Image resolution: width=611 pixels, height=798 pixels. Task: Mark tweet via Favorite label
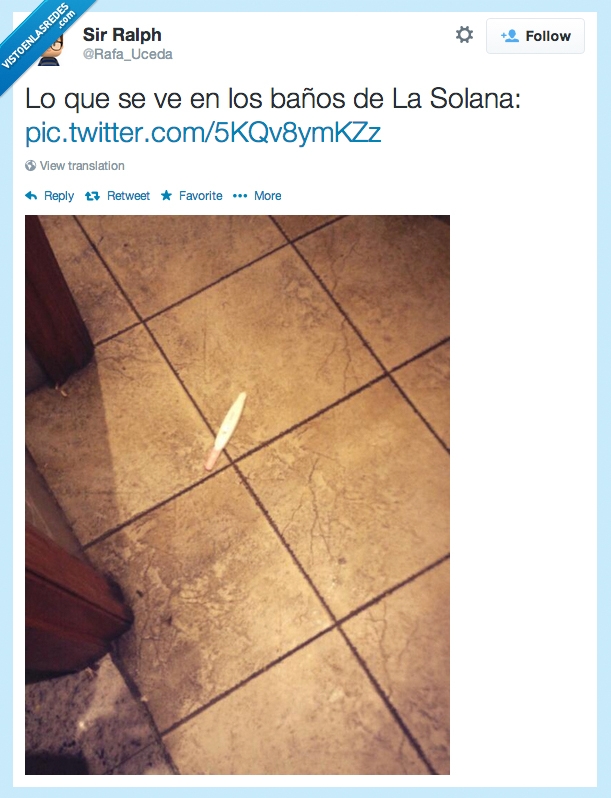coord(200,196)
